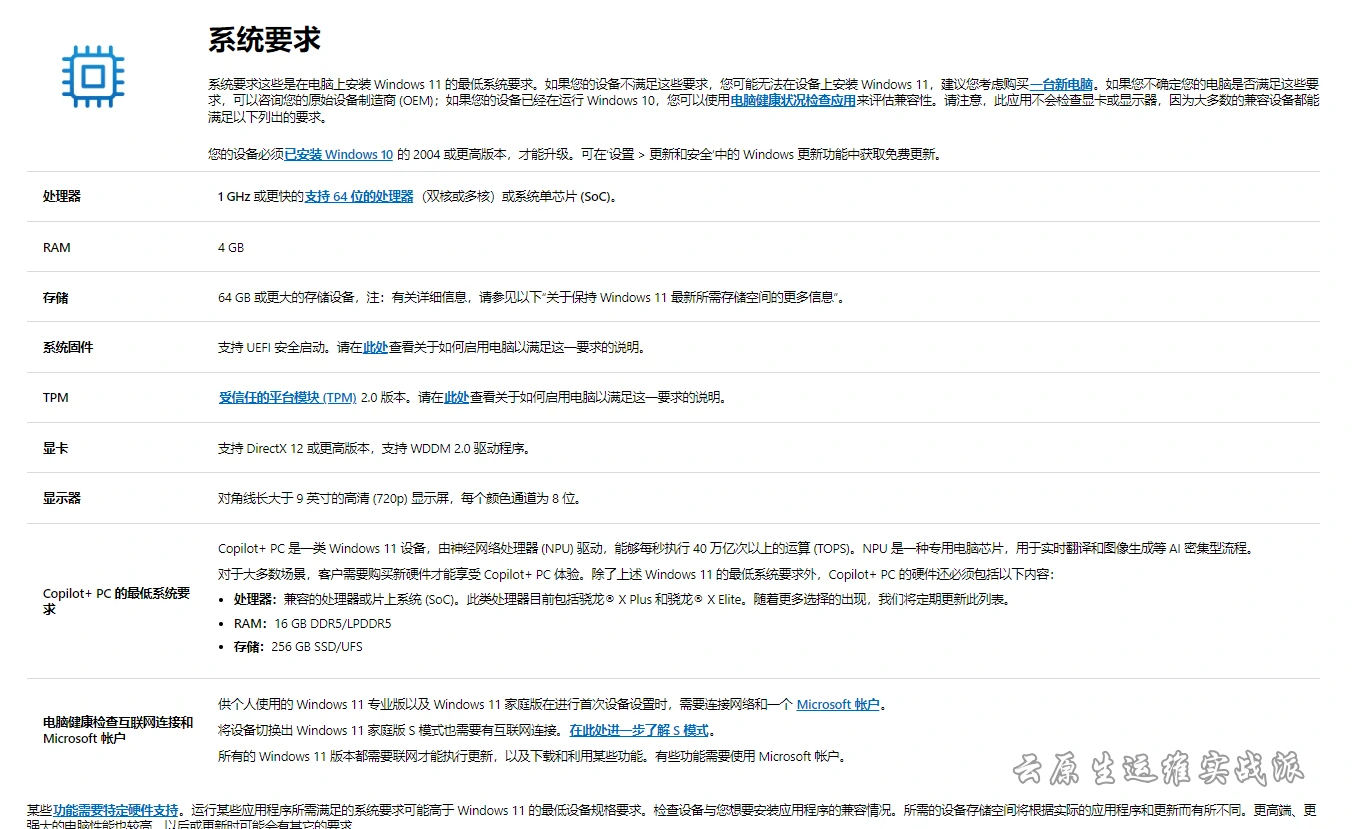Image resolution: width=1359 pixels, height=829 pixels.
Task: Click the 系统固件 row label
Action: pos(68,347)
